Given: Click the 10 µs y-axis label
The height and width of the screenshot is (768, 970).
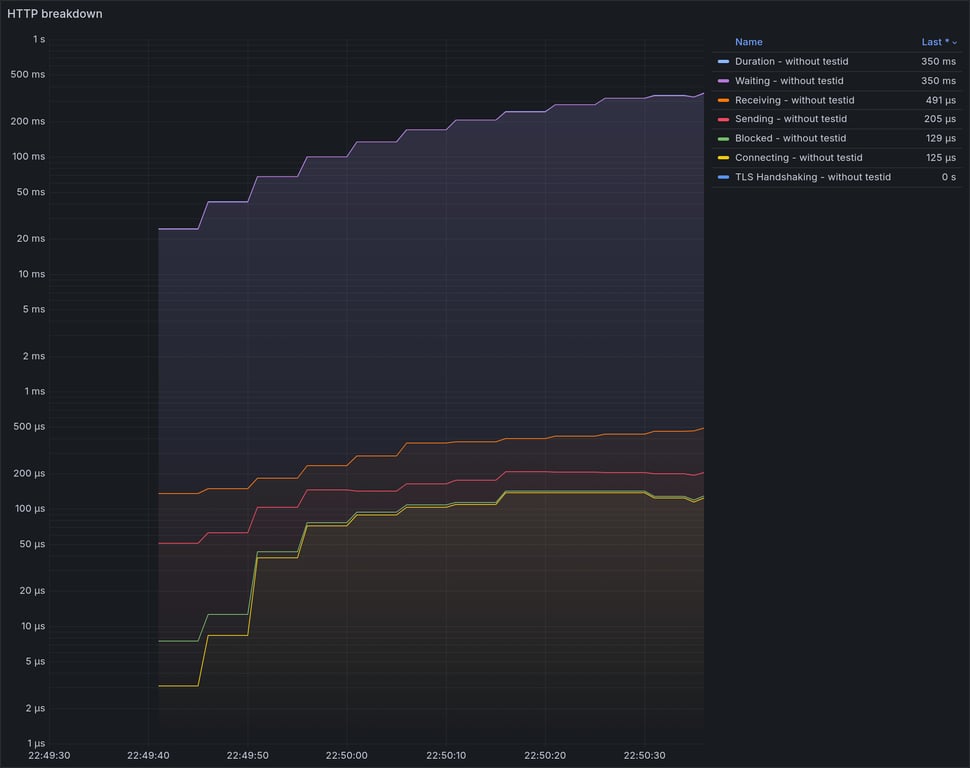Looking at the screenshot, I should tap(33, 626).
